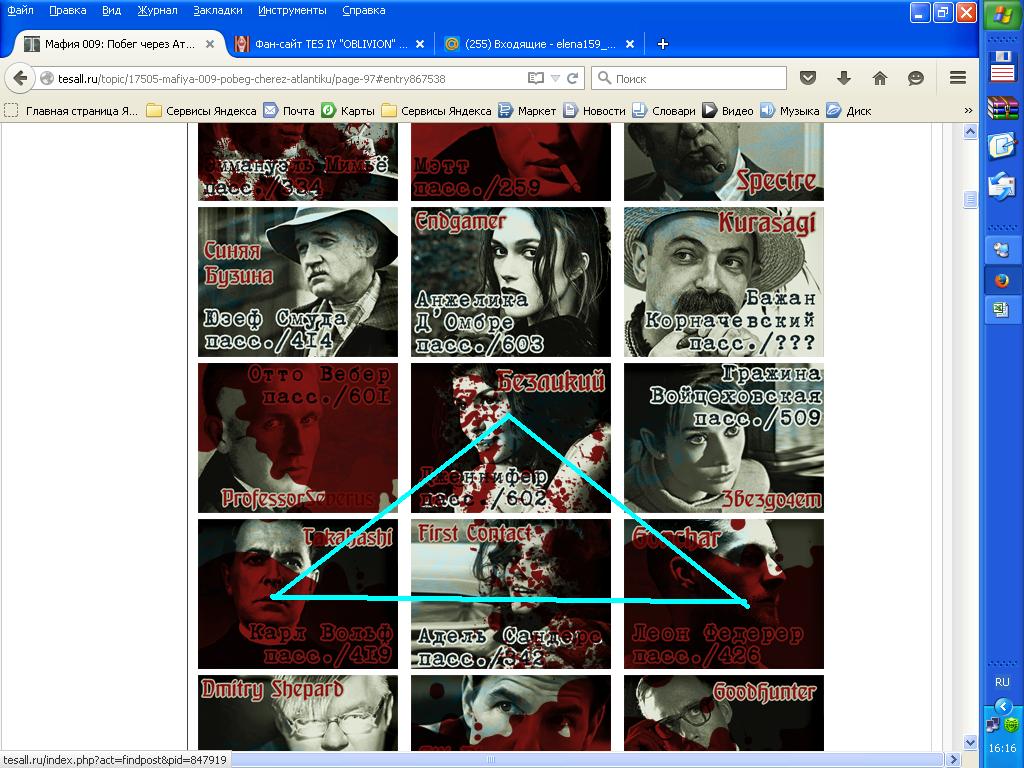Open the Spectre card
The width and height of the screenshot is (1024, 768).
pyautogui.click(x=724, y=162)
